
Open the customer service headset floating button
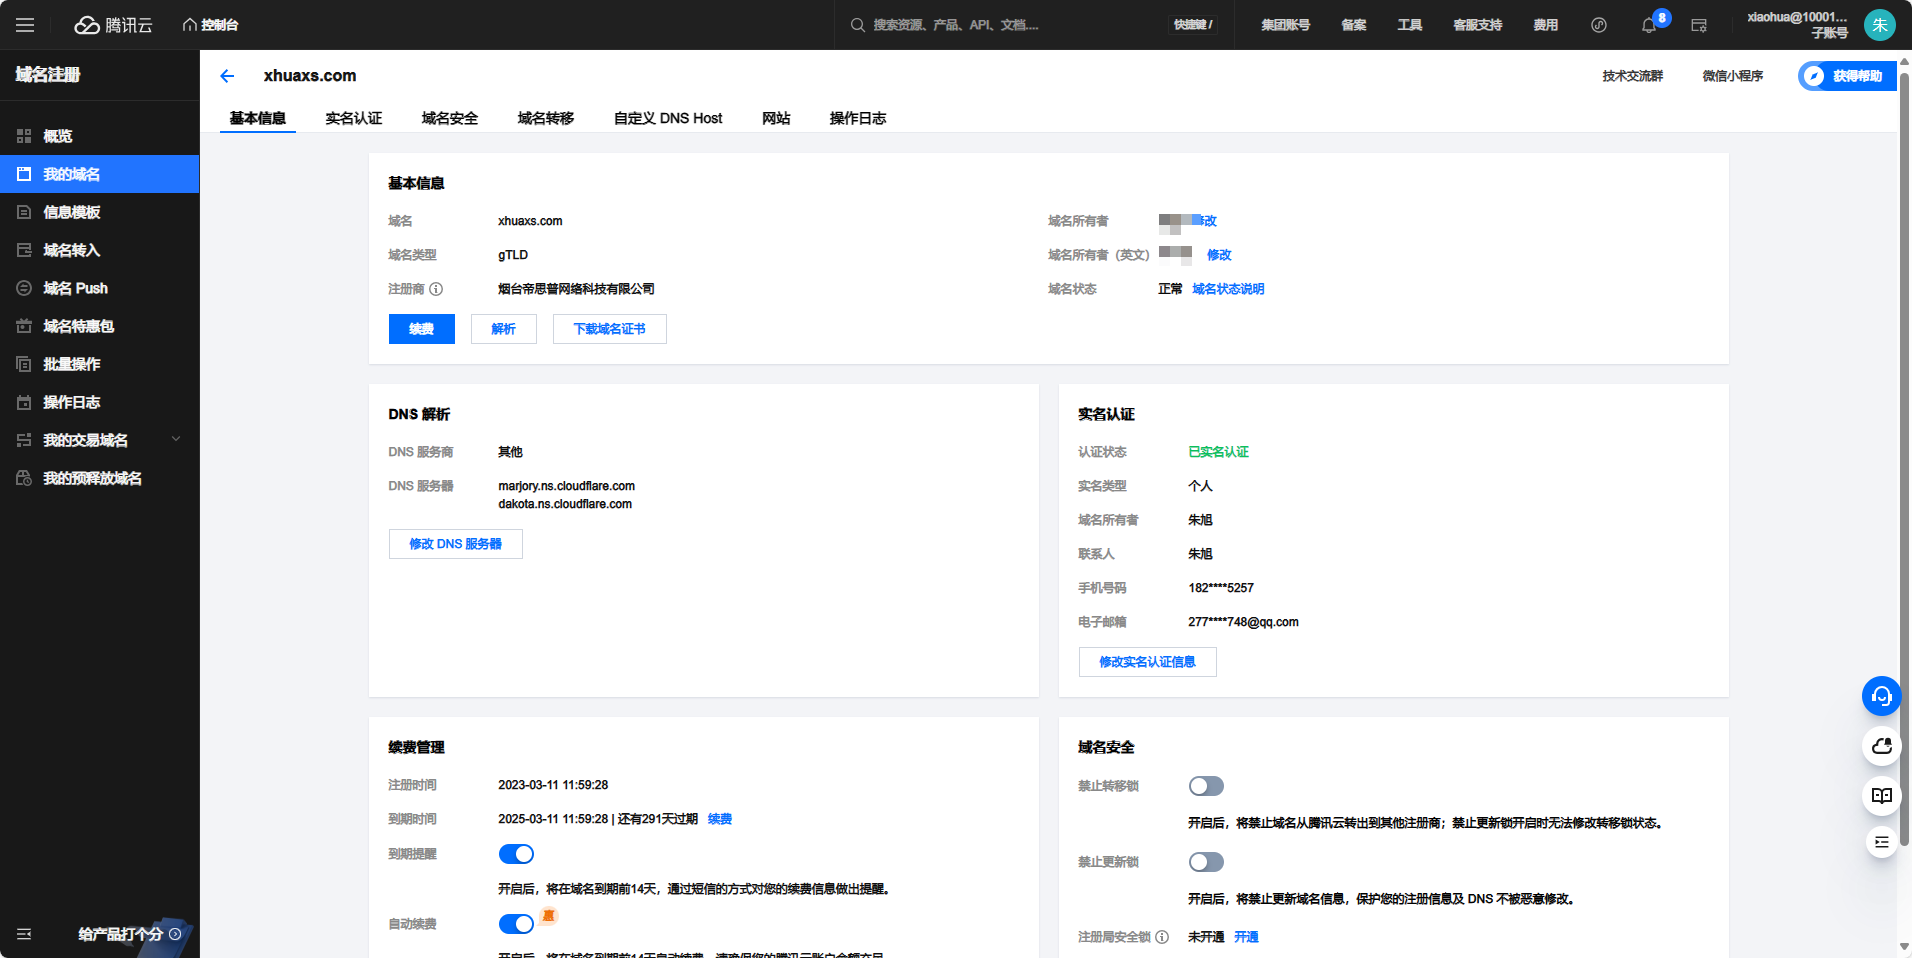coord(1881,696)
